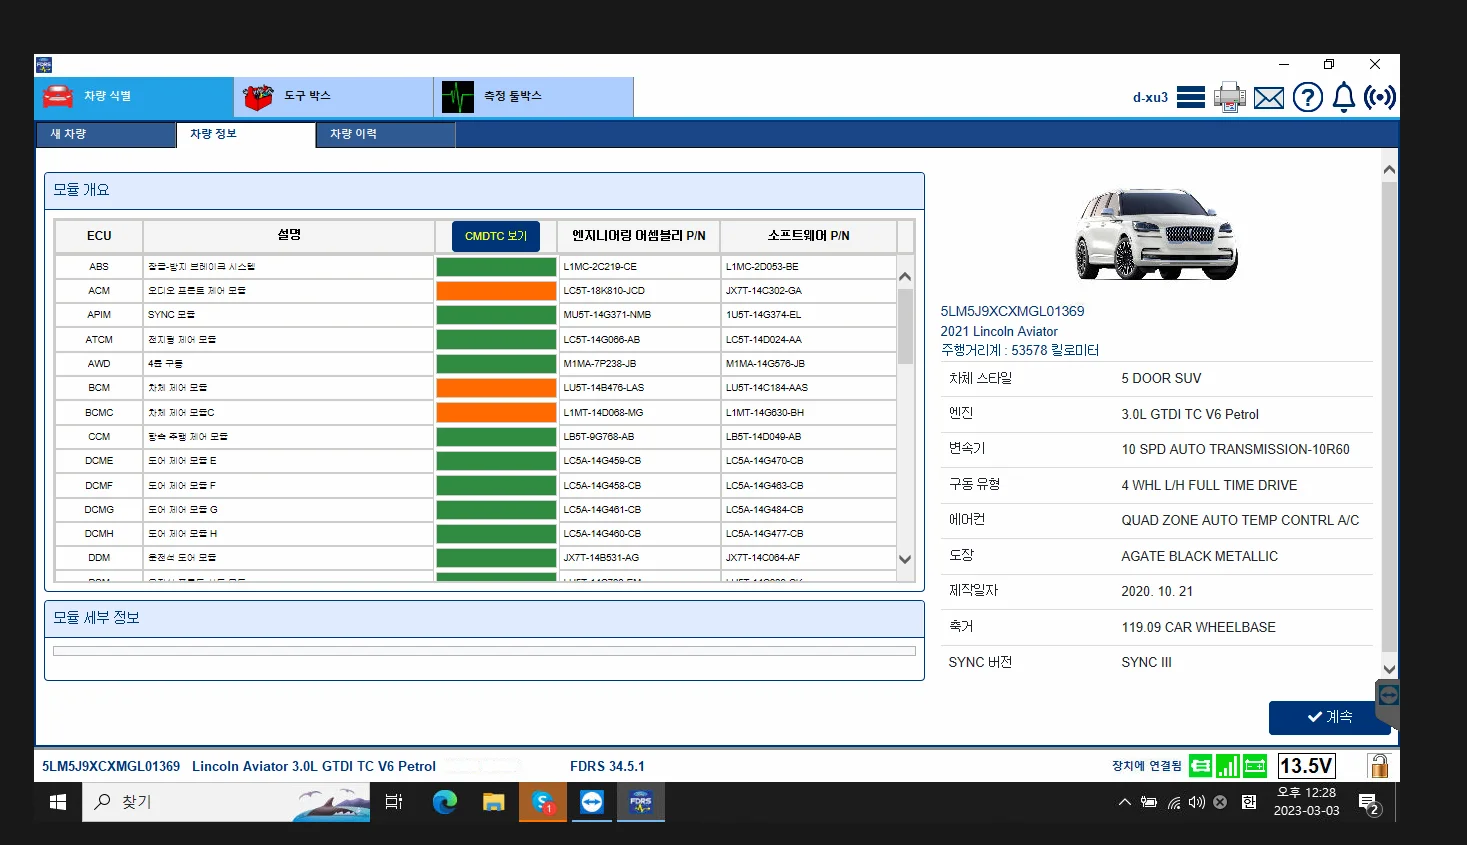Click the FDRS 34.5.1 version text

click(607, 767)
